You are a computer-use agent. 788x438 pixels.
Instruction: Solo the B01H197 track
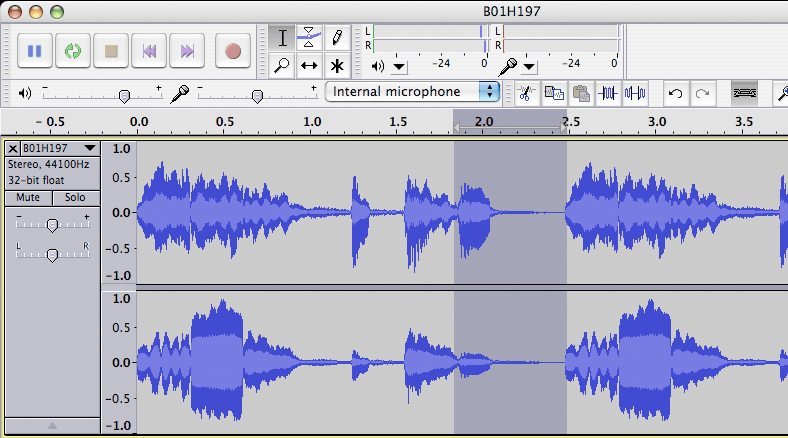point(75,197)
